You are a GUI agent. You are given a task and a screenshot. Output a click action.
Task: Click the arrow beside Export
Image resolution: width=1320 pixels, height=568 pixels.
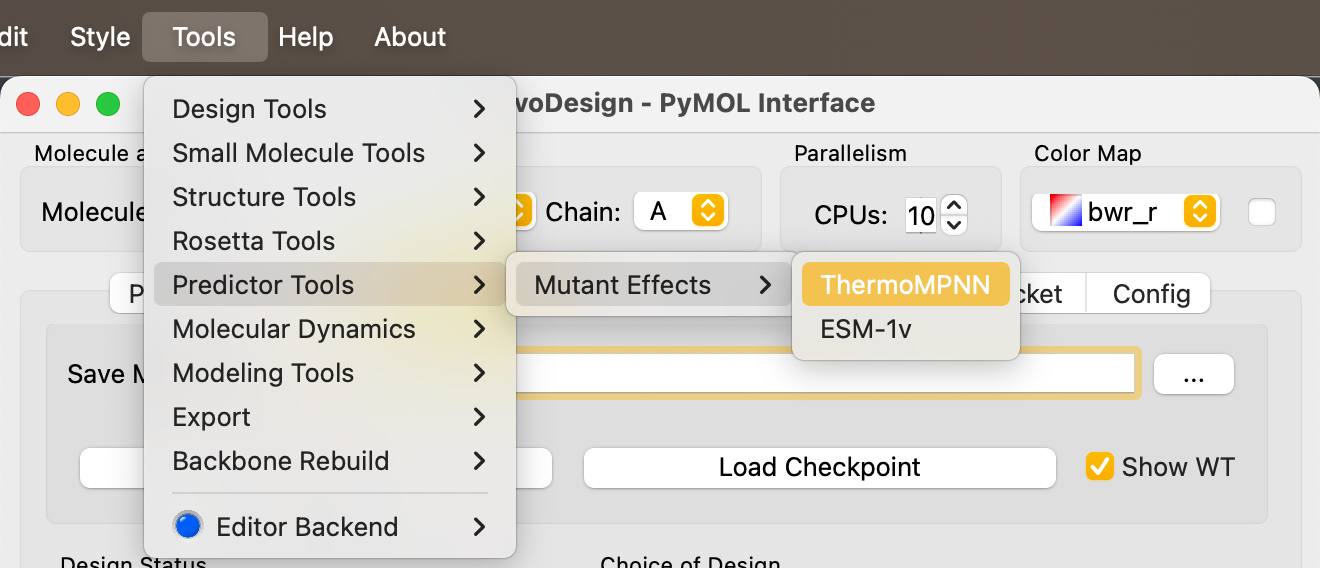(480, 417)
